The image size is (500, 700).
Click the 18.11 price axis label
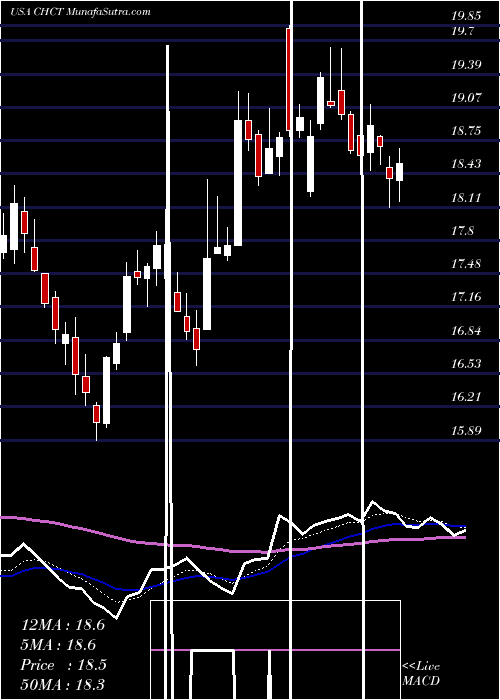point(466,197)
